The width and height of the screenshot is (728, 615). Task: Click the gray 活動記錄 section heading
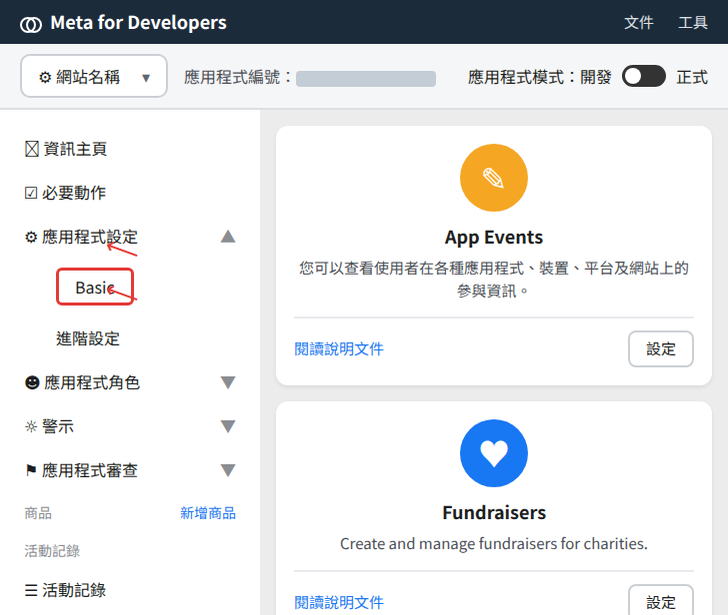pyautogui.click(x=52, y=551)
